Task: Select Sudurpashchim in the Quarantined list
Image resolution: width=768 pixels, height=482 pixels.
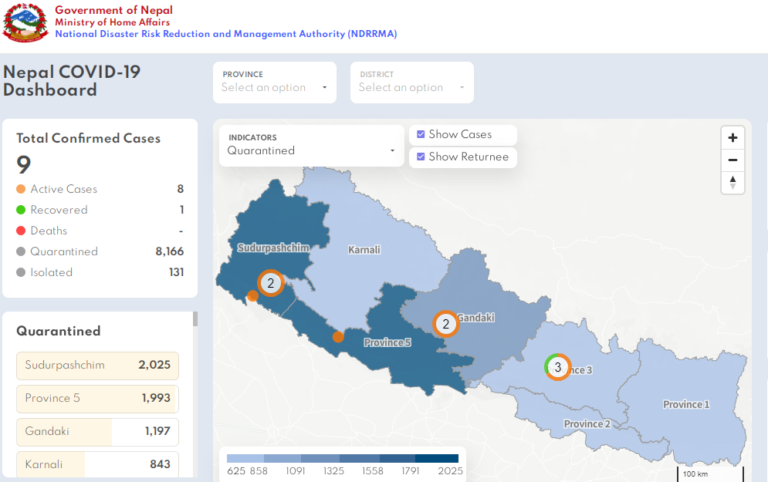Action: 97,366
